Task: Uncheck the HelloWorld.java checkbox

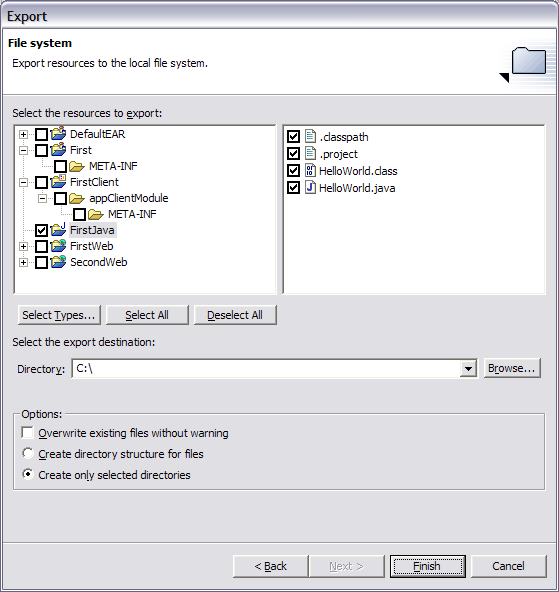Action: tap(293, 187)
